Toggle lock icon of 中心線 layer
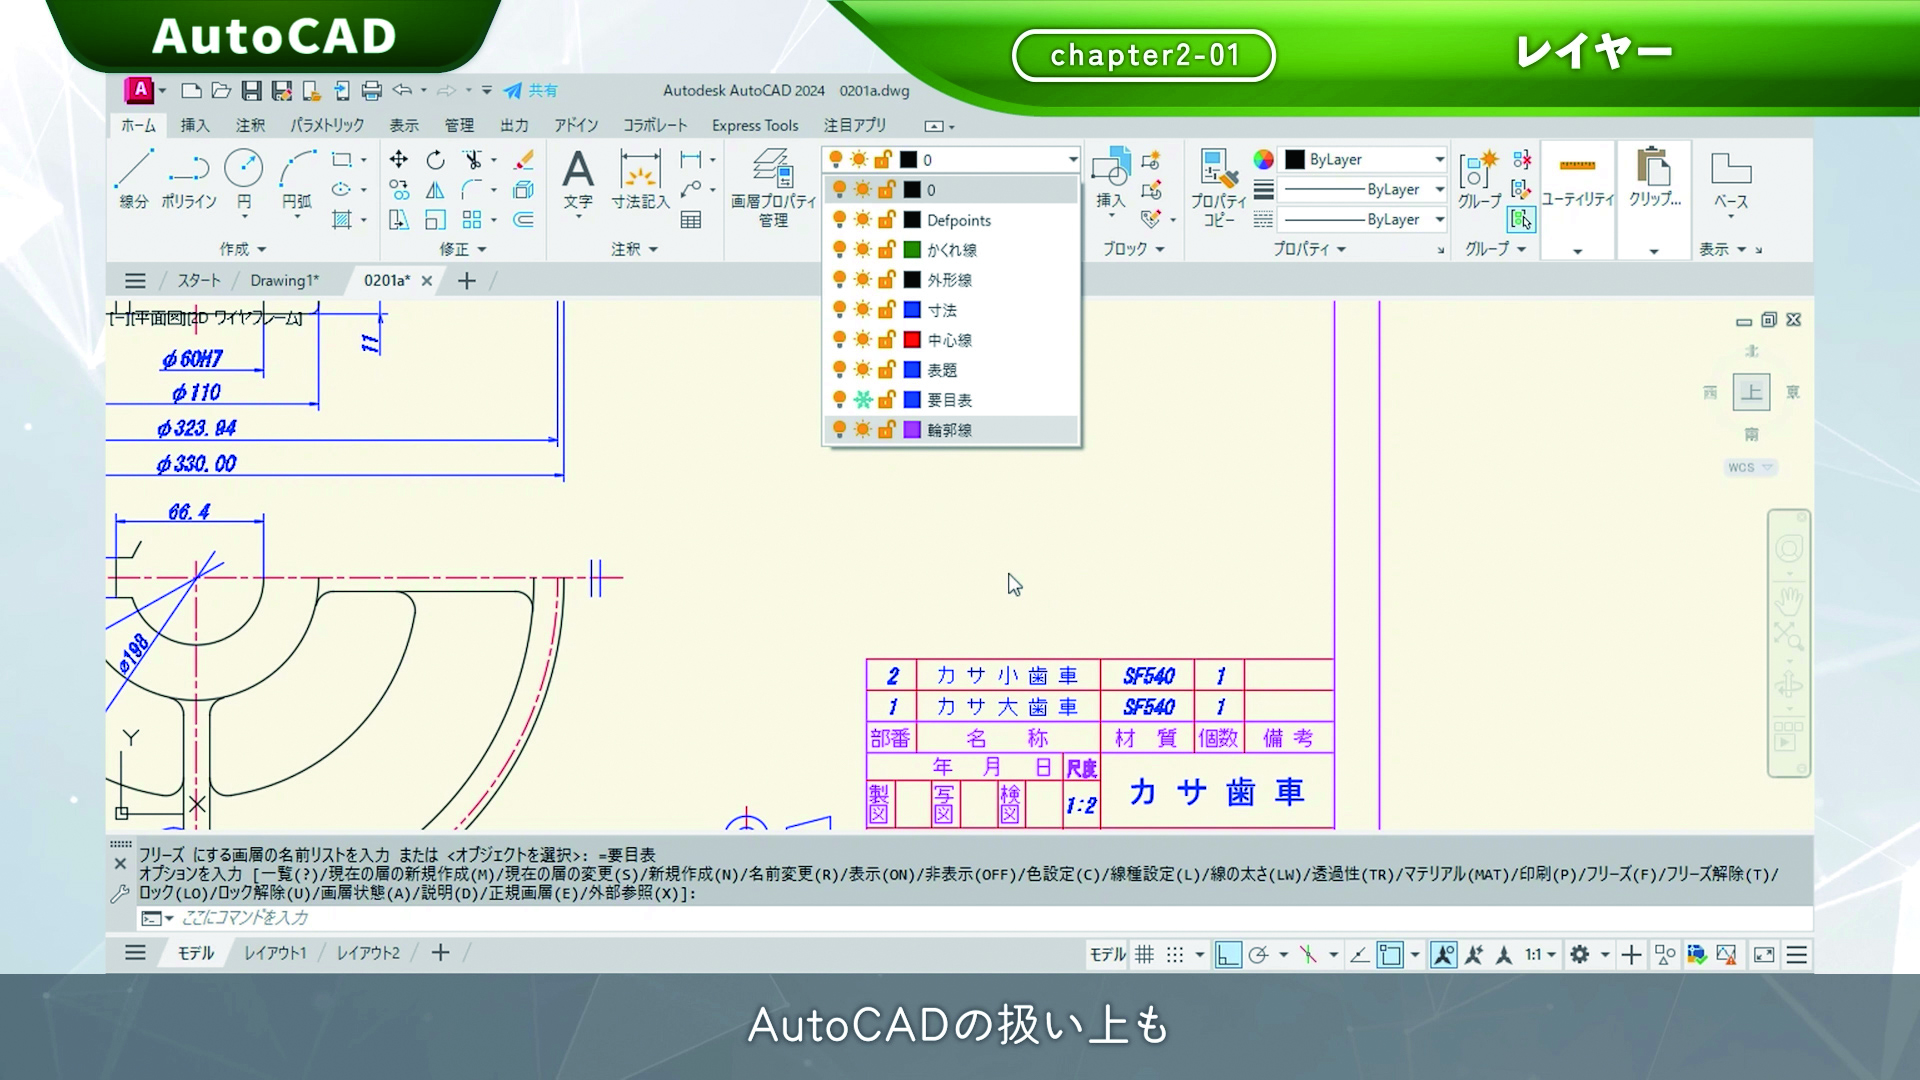The image size is (1920, 1080). [x=886, y=340]
